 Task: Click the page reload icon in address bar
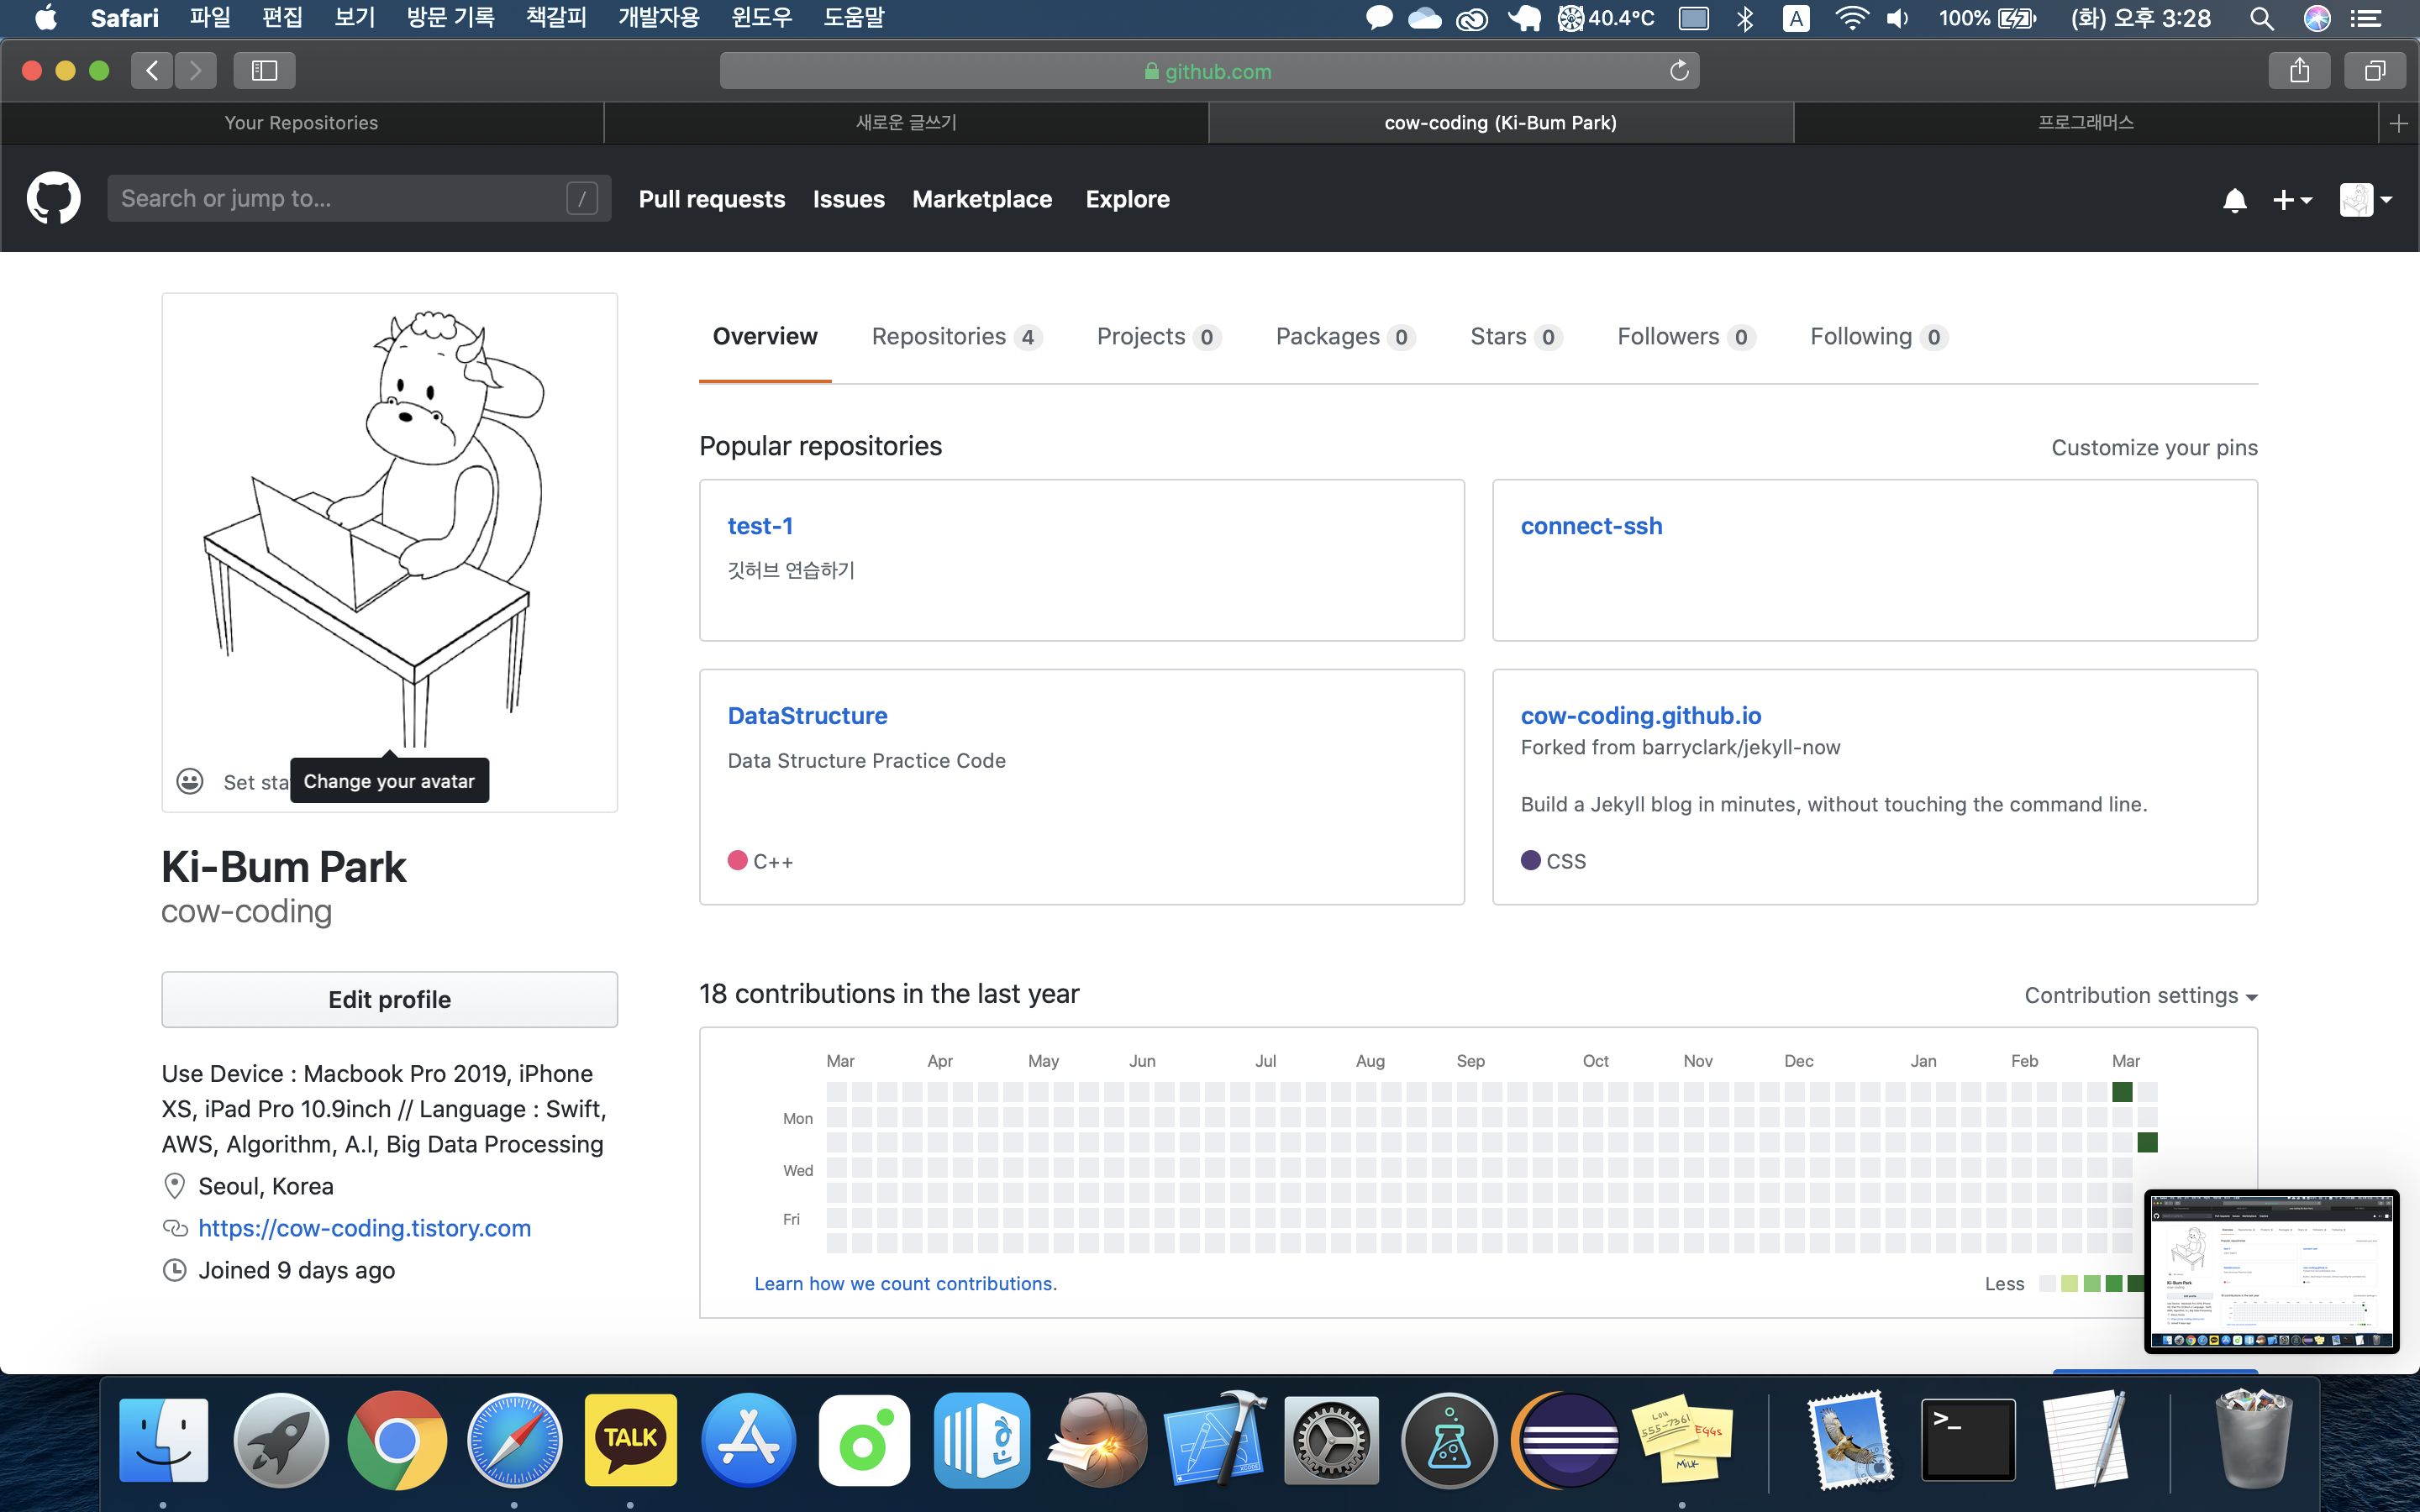pos(1679,71)
